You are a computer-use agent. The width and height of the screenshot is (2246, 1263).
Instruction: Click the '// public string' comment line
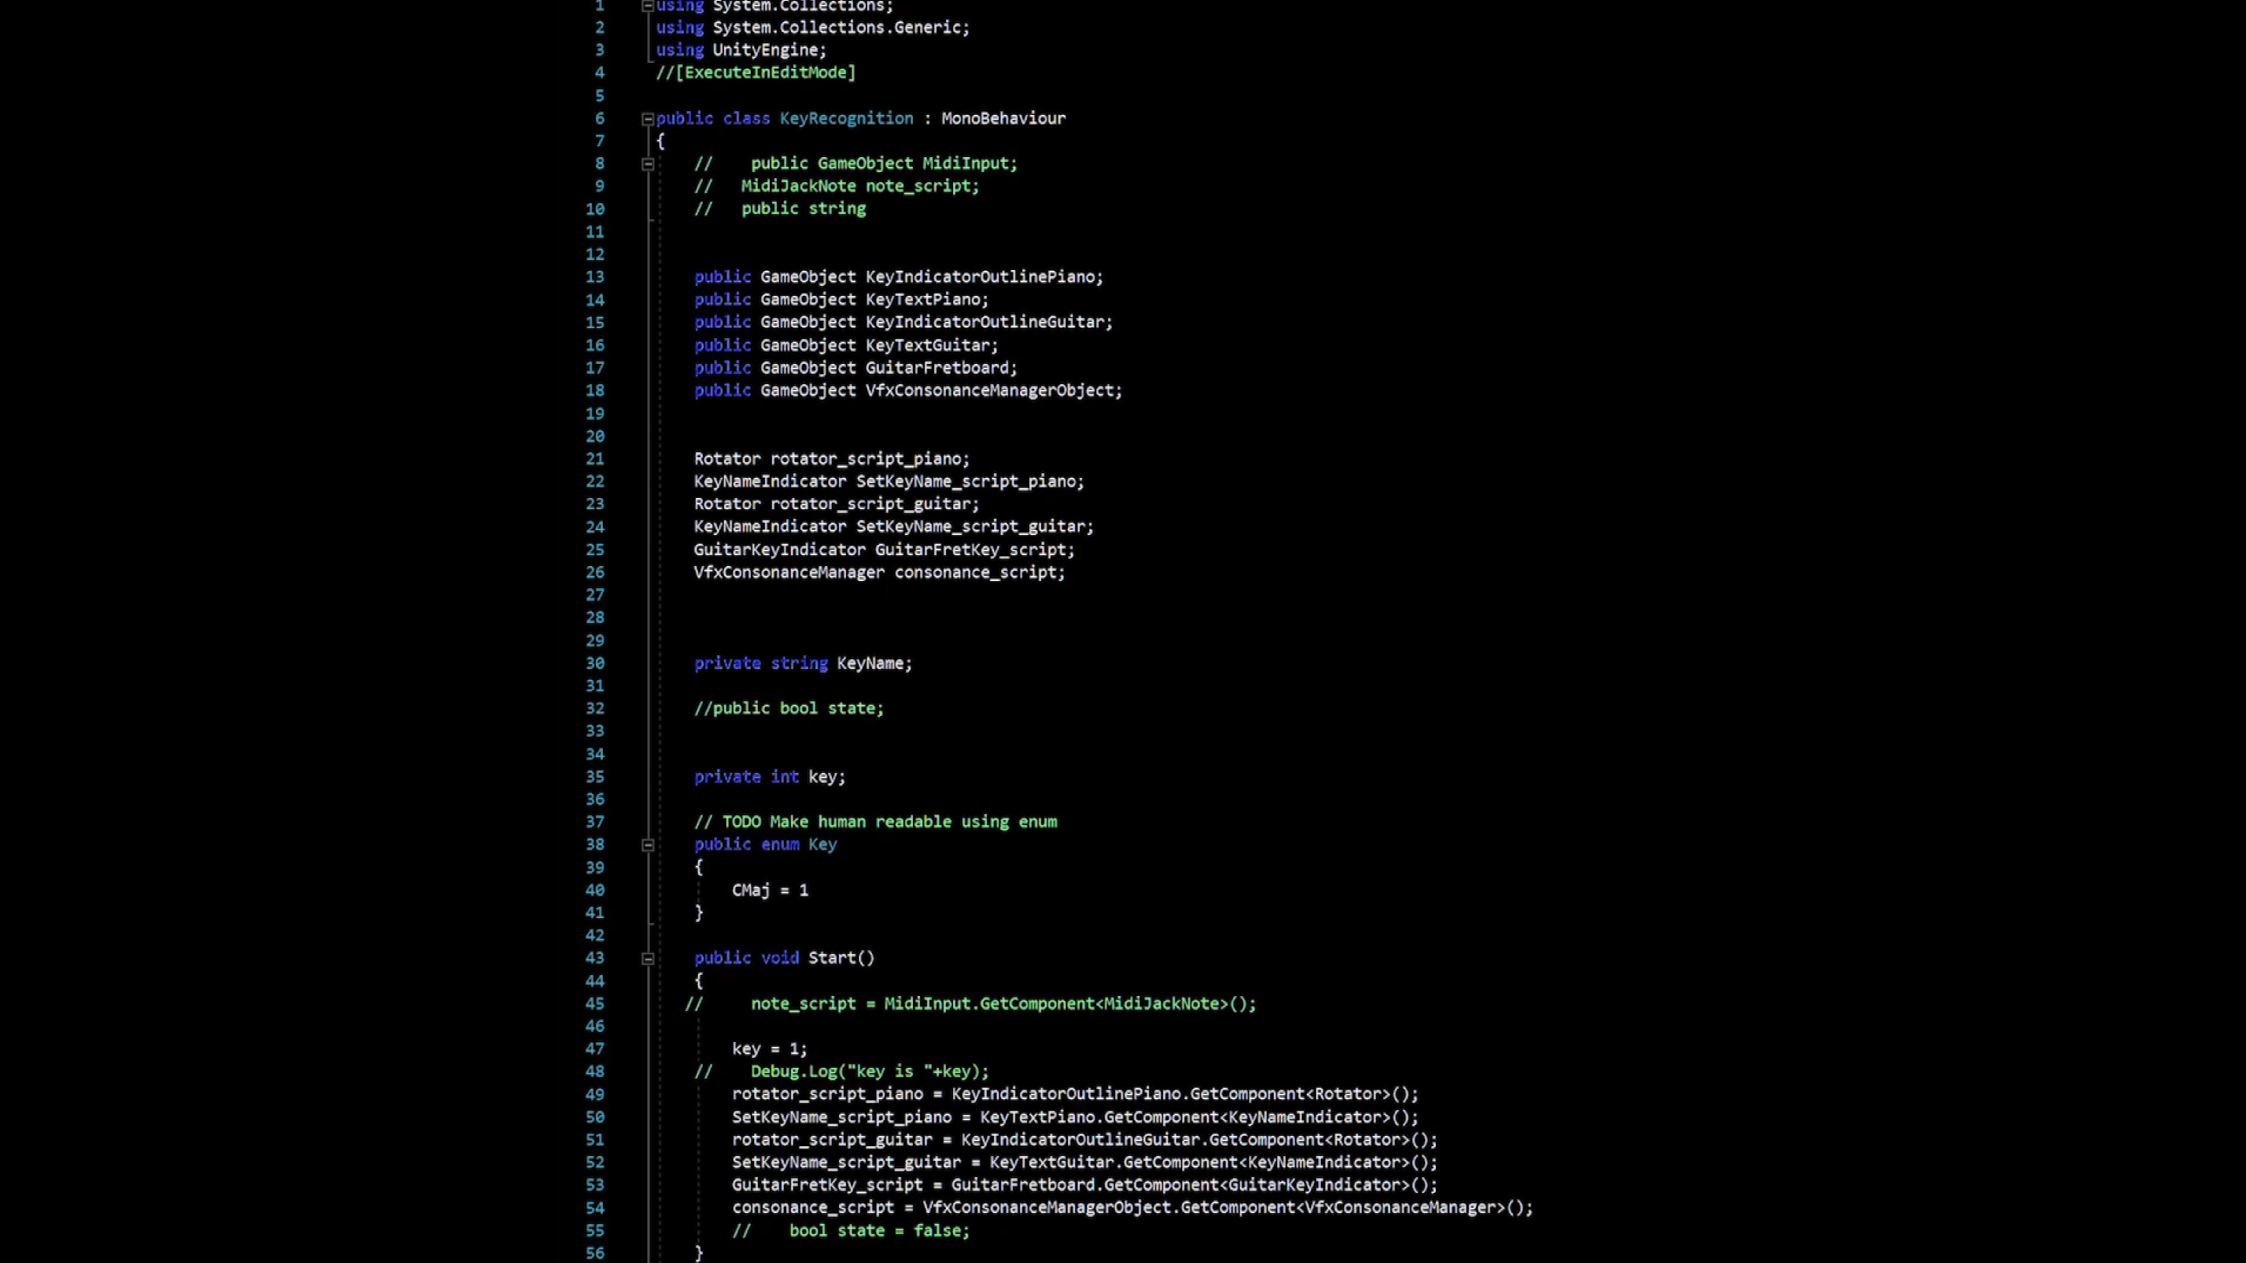pos(780,209)
